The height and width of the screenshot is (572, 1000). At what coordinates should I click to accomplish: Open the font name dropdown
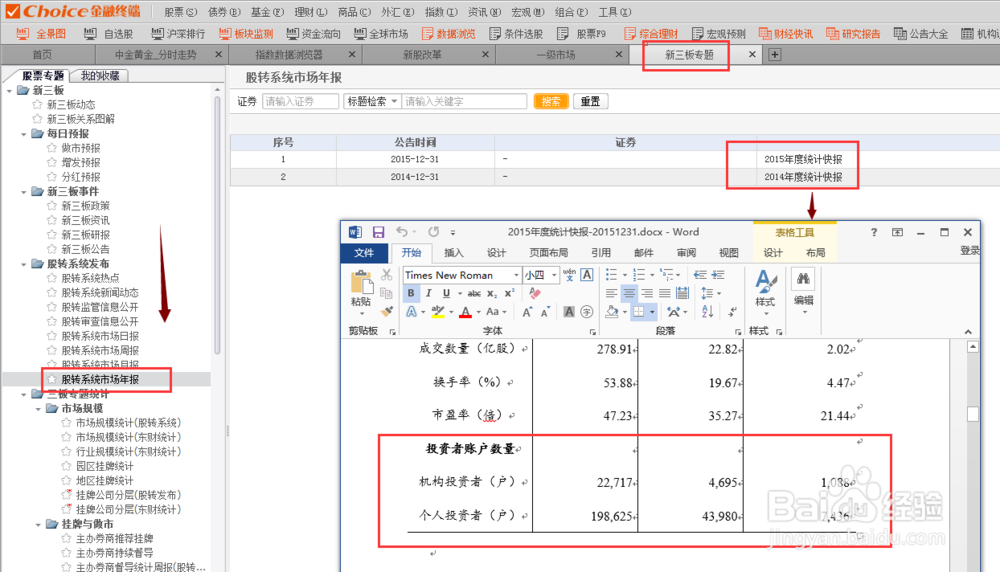[x=515, y=275]
